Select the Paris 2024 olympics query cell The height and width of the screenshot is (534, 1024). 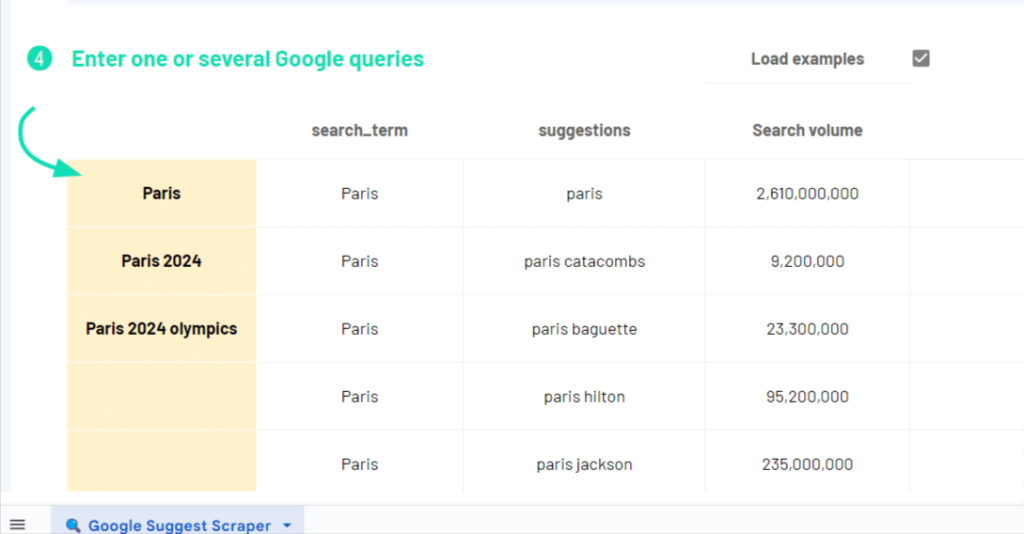point(161,328)
